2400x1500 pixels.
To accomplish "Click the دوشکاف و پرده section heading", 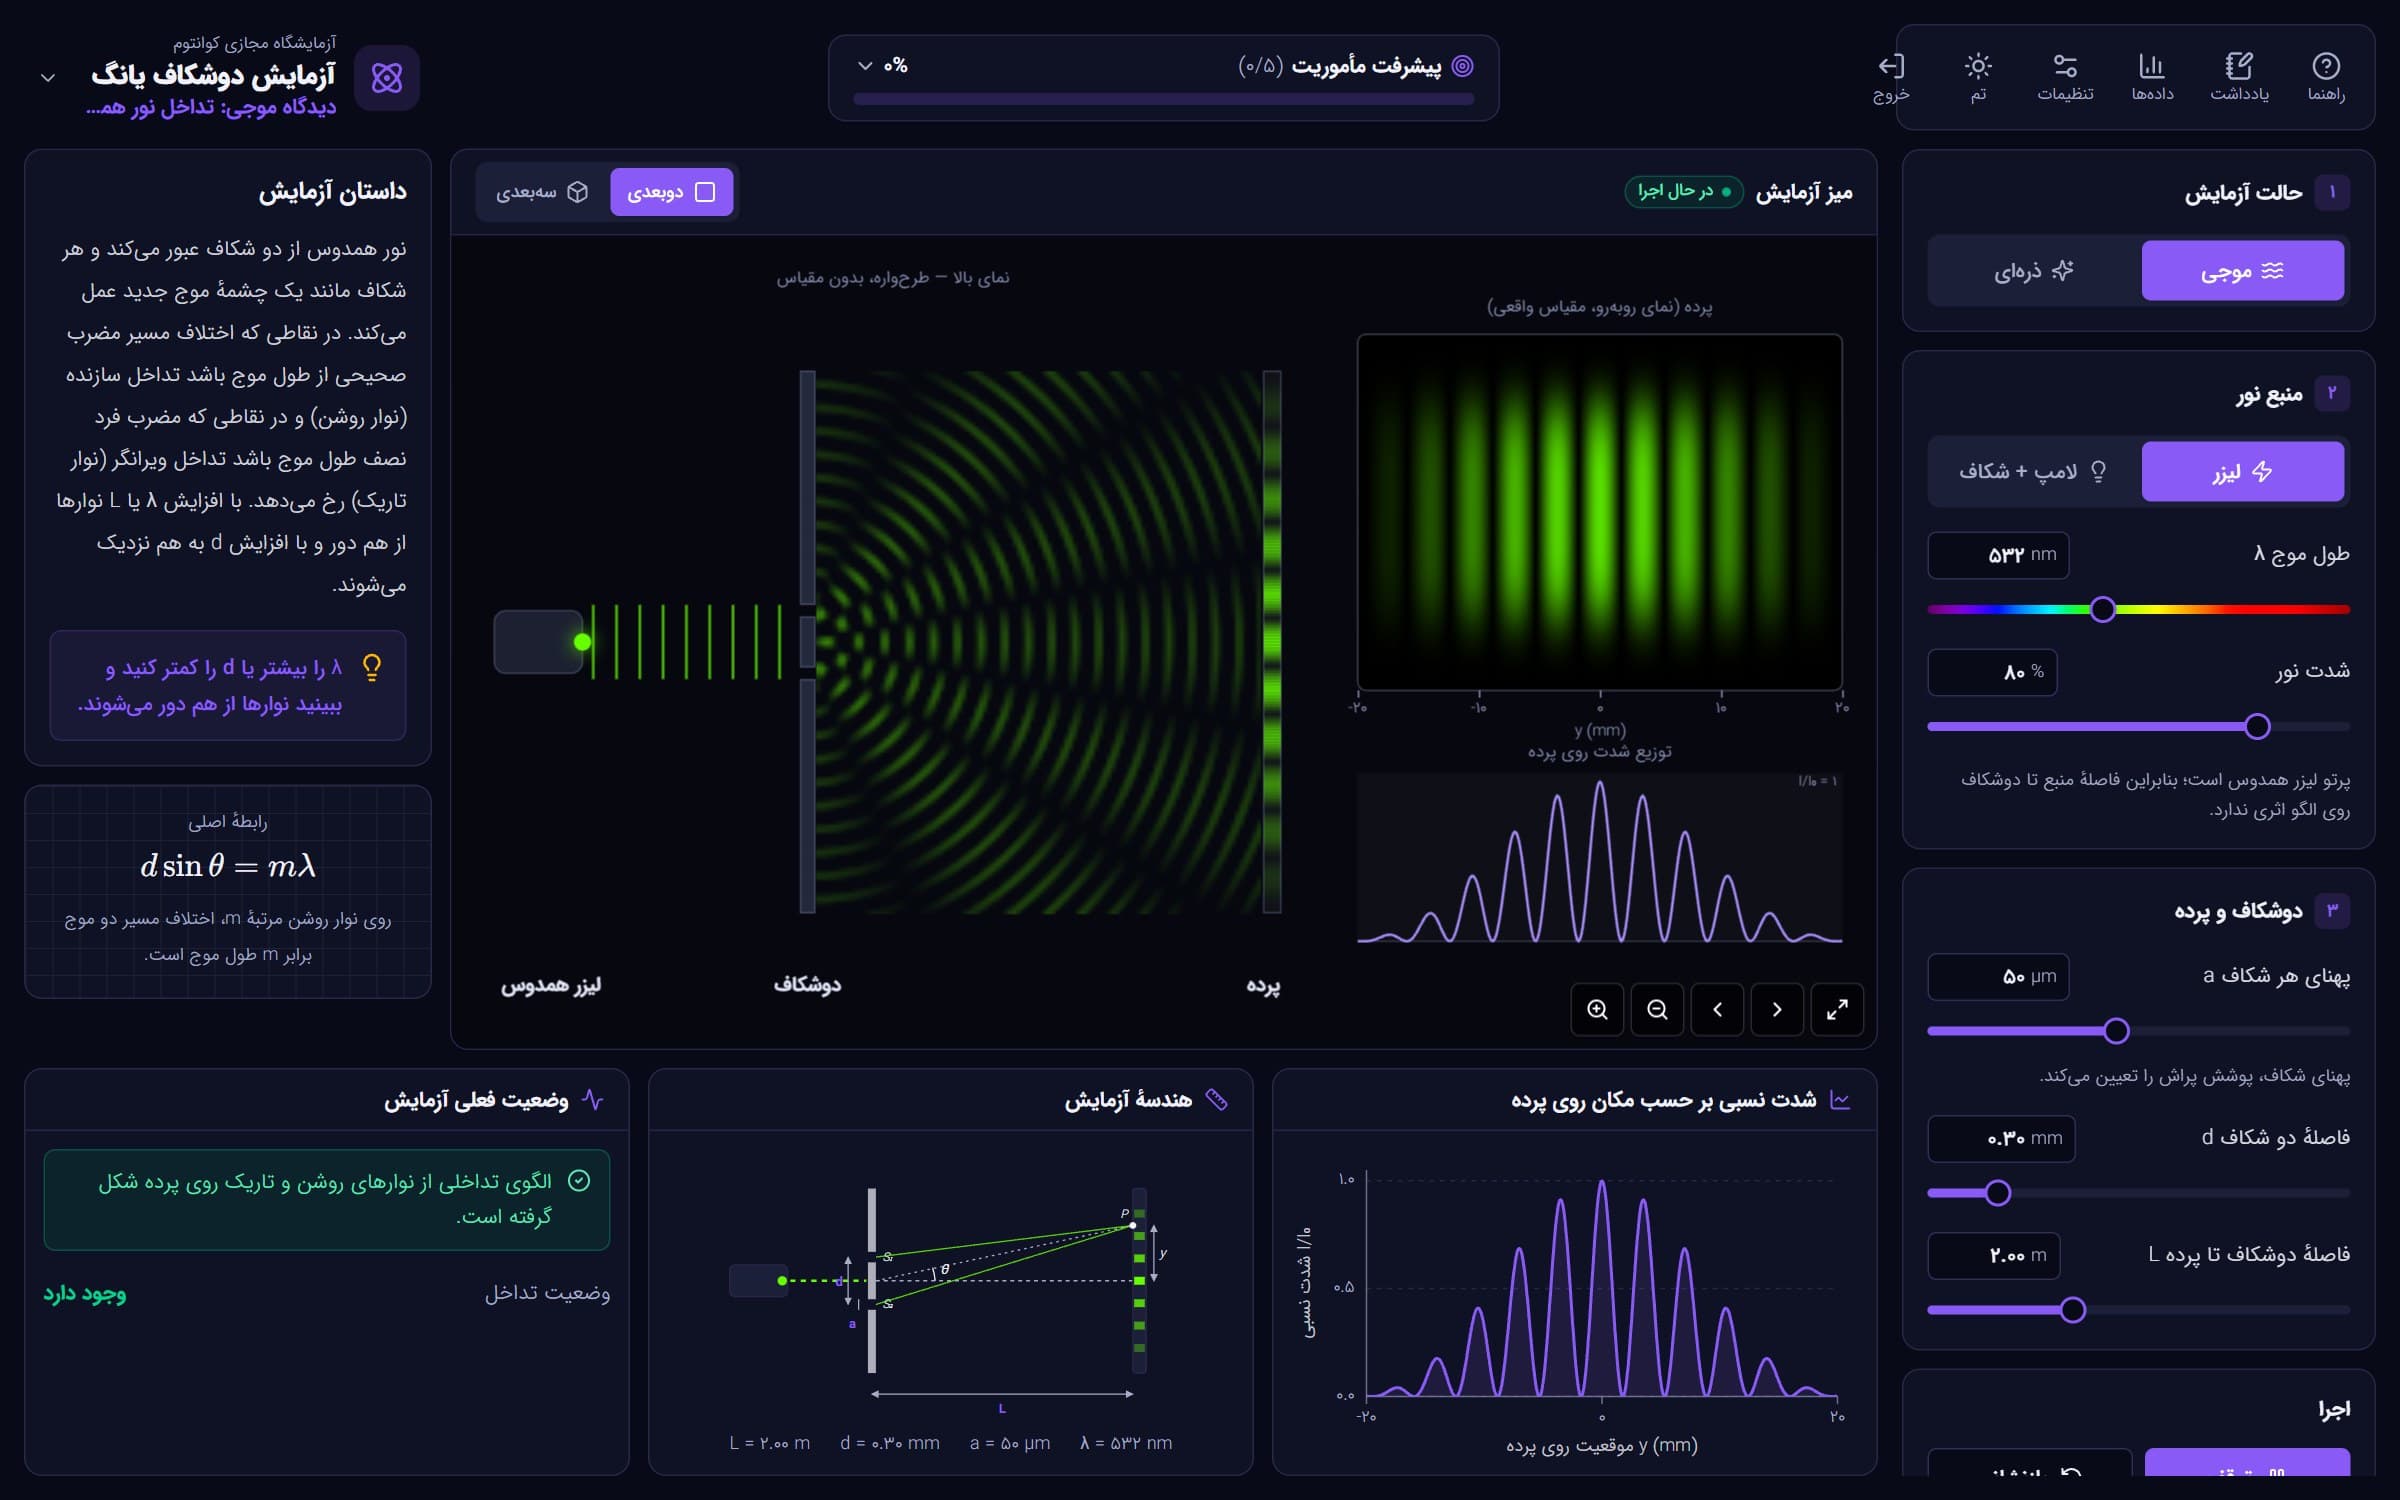I will (2238, 911).
